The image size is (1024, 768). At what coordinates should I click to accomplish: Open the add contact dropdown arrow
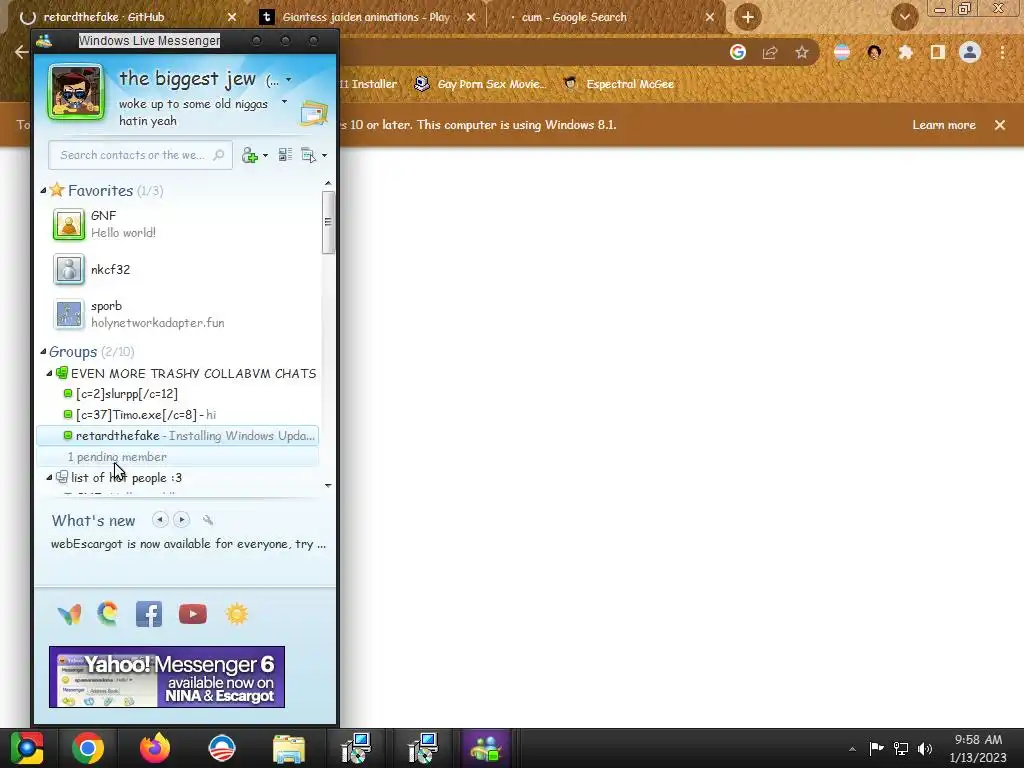265,156
